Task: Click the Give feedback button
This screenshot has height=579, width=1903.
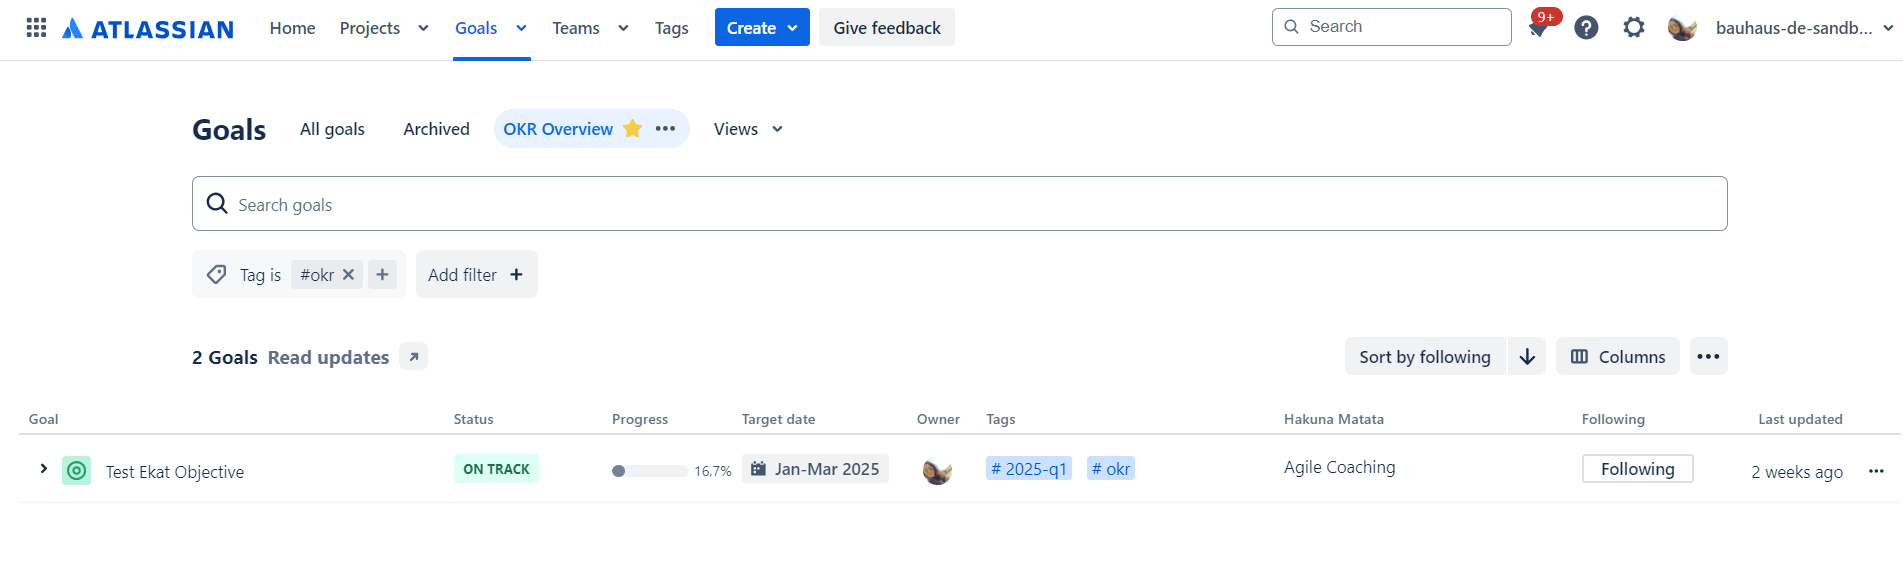Action: [x=887, y=27]
